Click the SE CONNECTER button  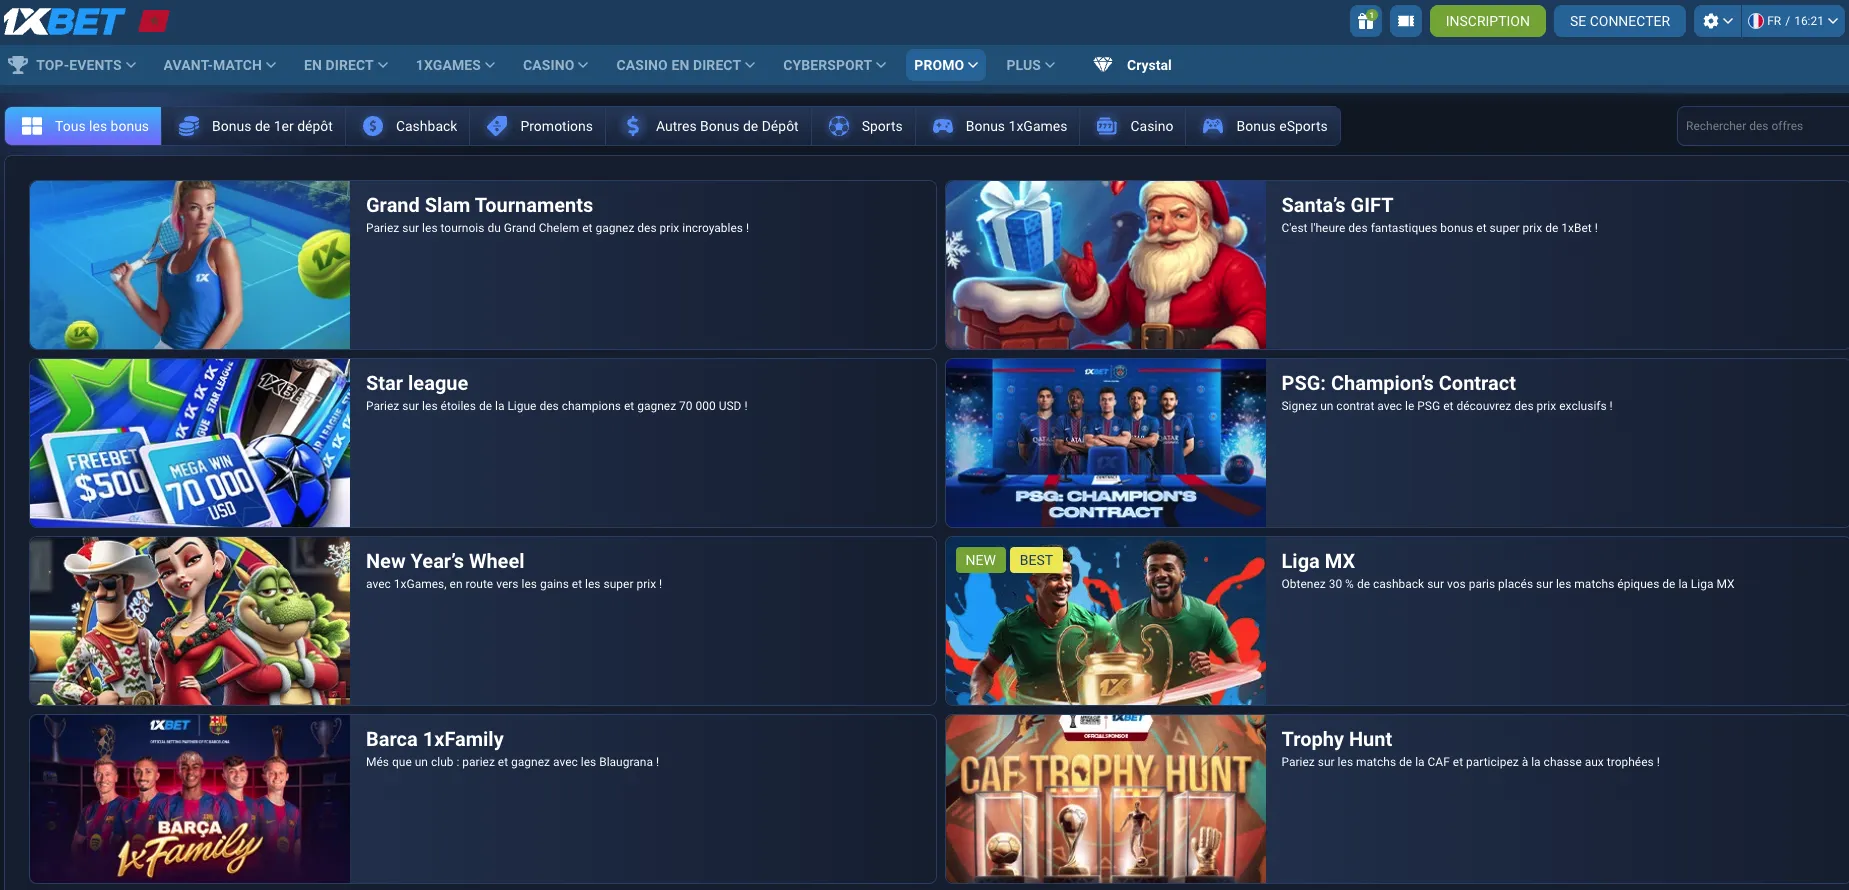[x=1619, y=21]
